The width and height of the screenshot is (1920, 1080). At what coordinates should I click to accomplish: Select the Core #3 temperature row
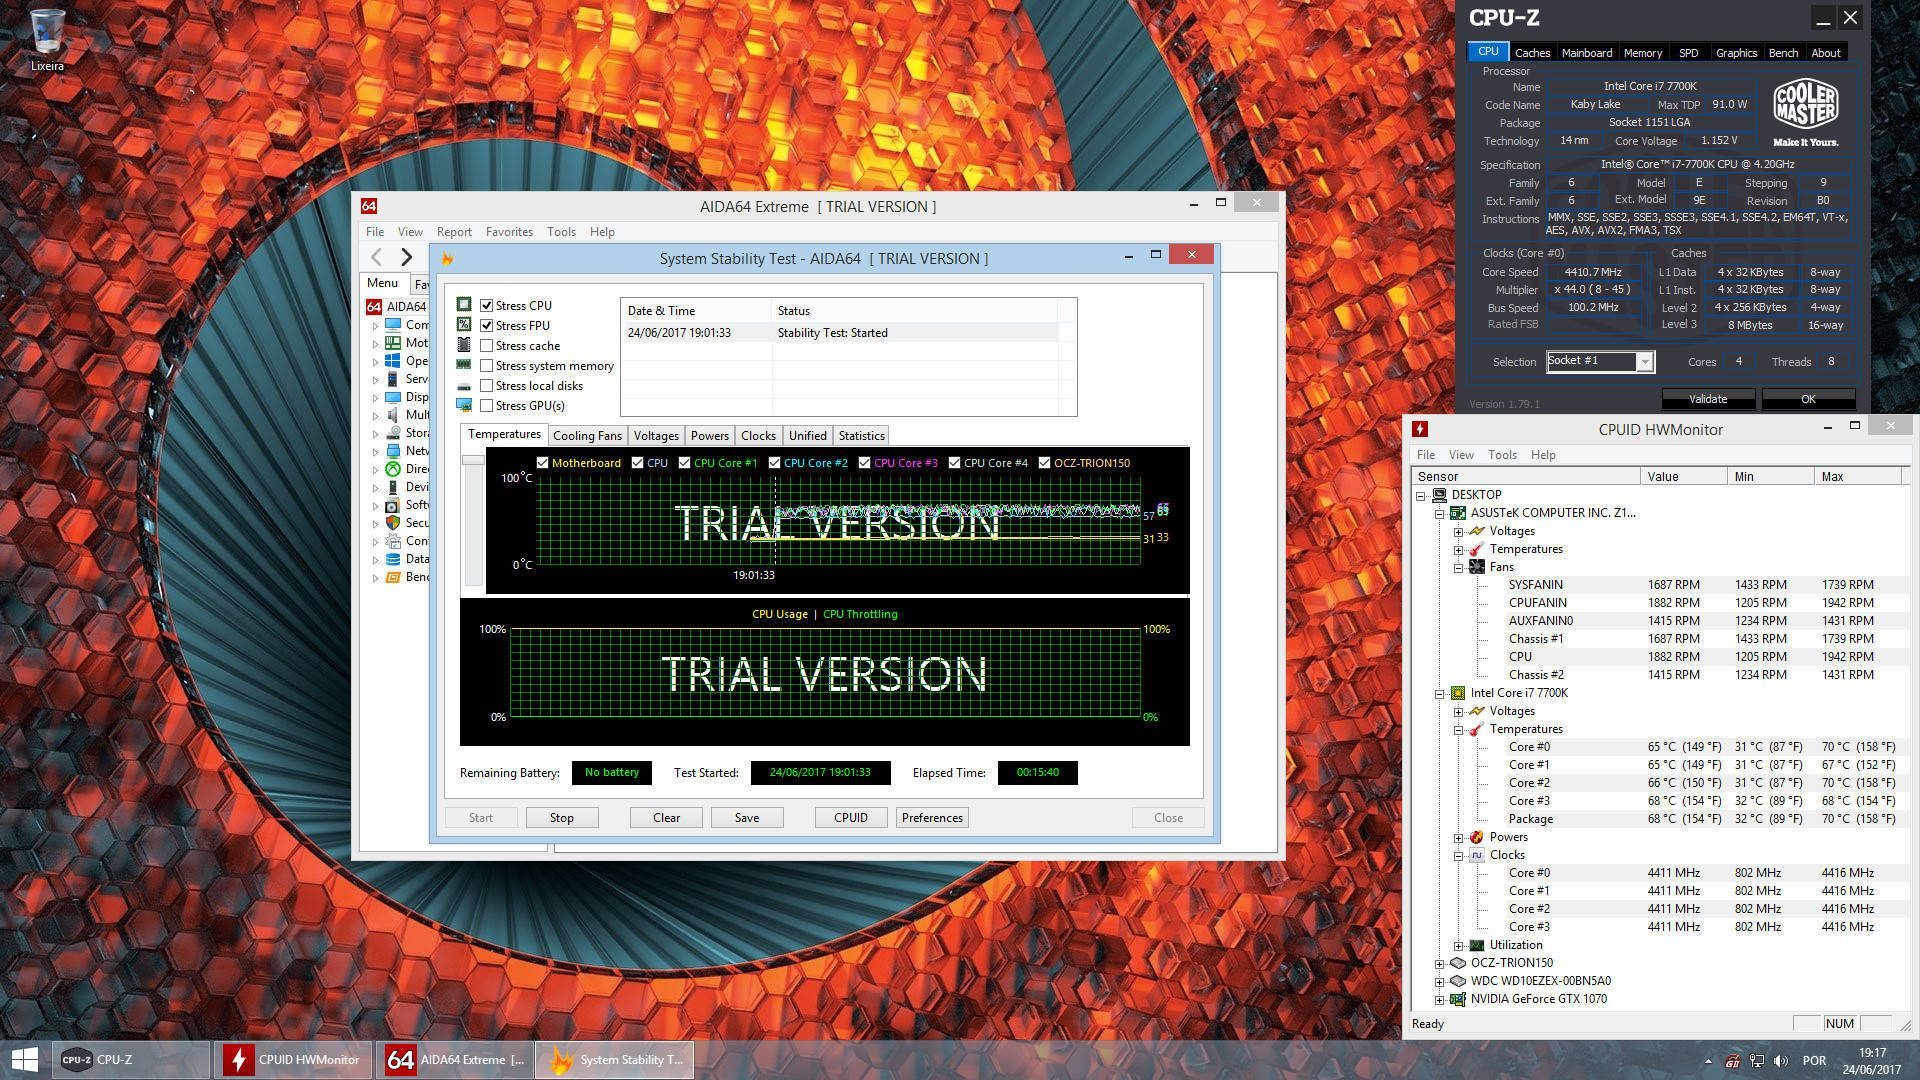(1659, 801)
